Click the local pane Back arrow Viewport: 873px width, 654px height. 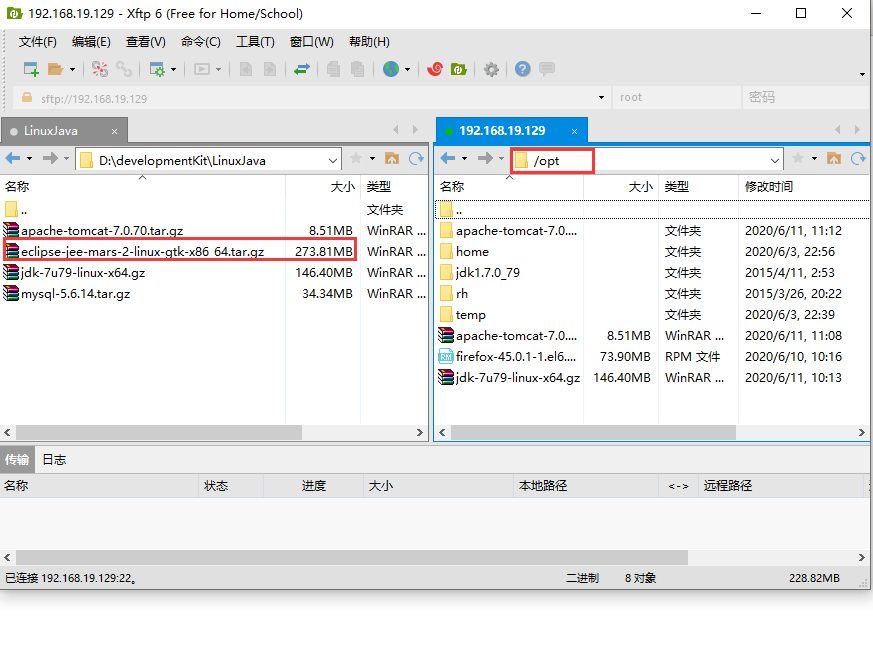pos(13,159)
